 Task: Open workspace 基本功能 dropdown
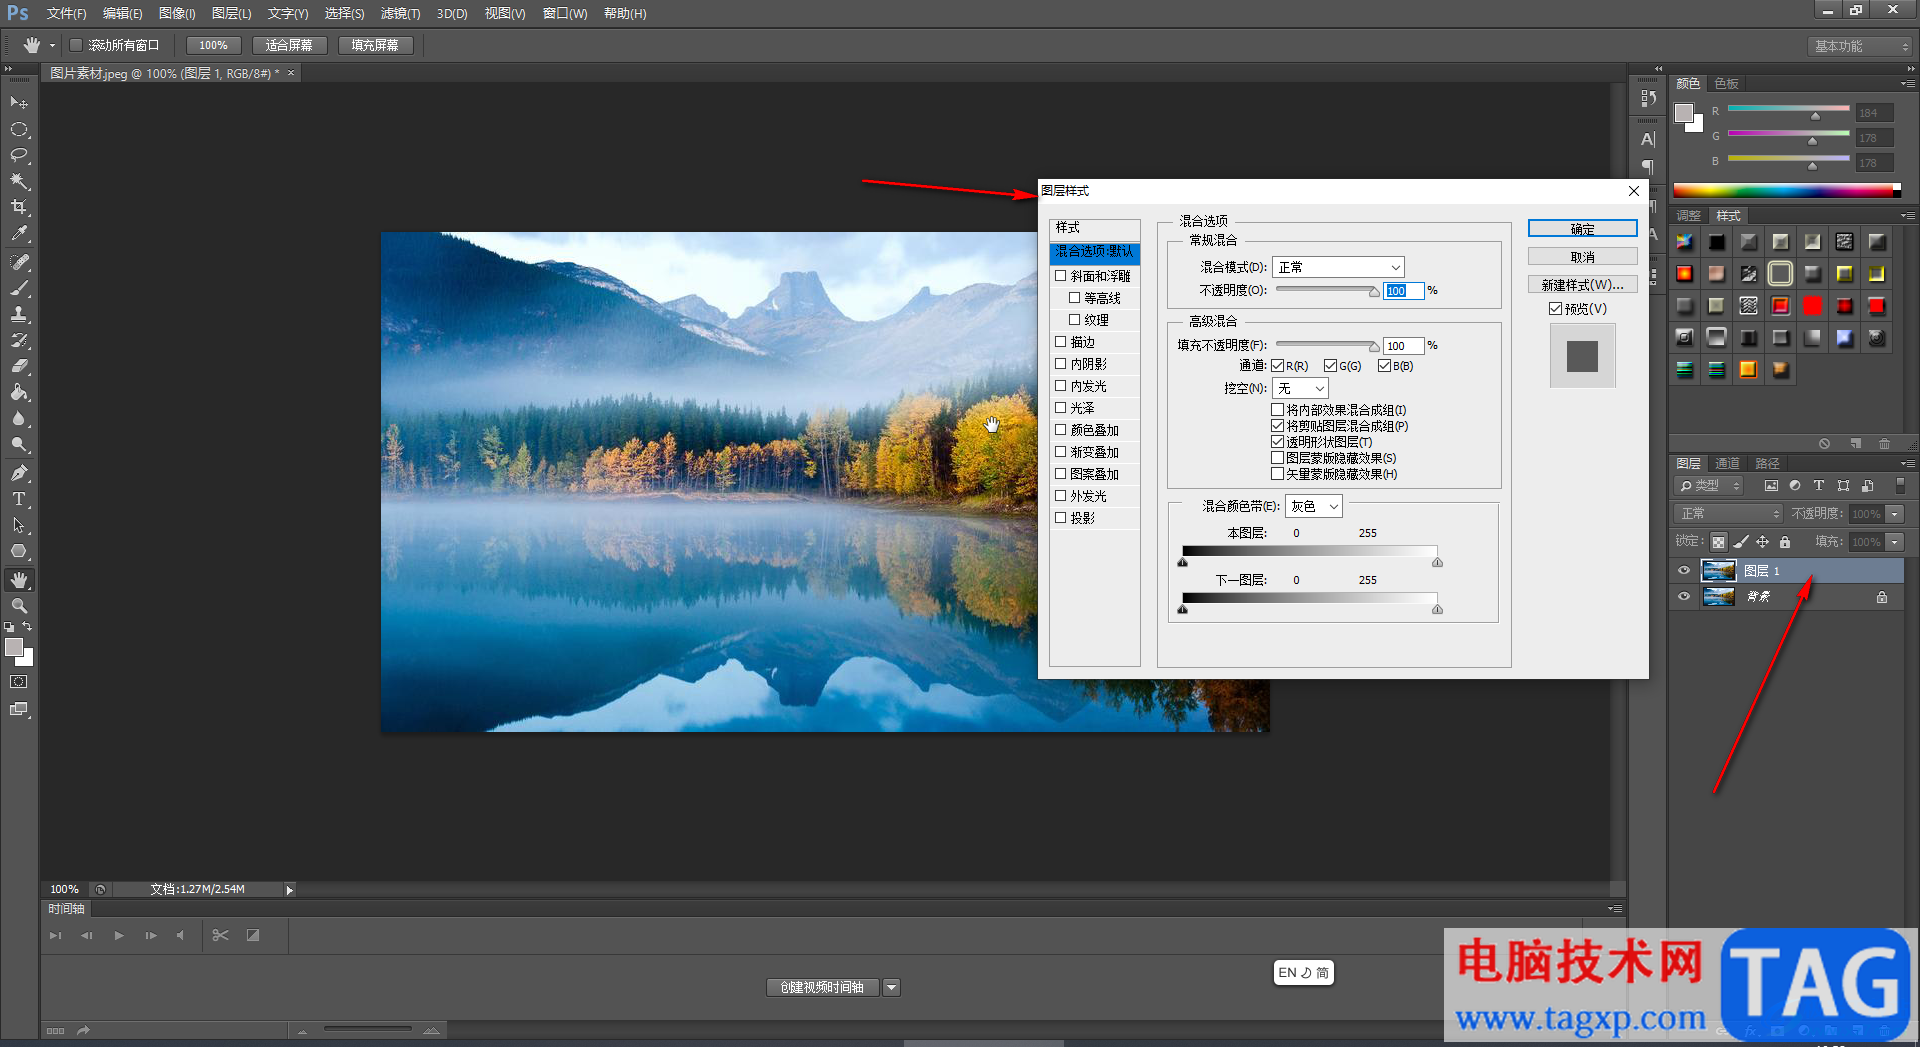(x=1861, y=46)
